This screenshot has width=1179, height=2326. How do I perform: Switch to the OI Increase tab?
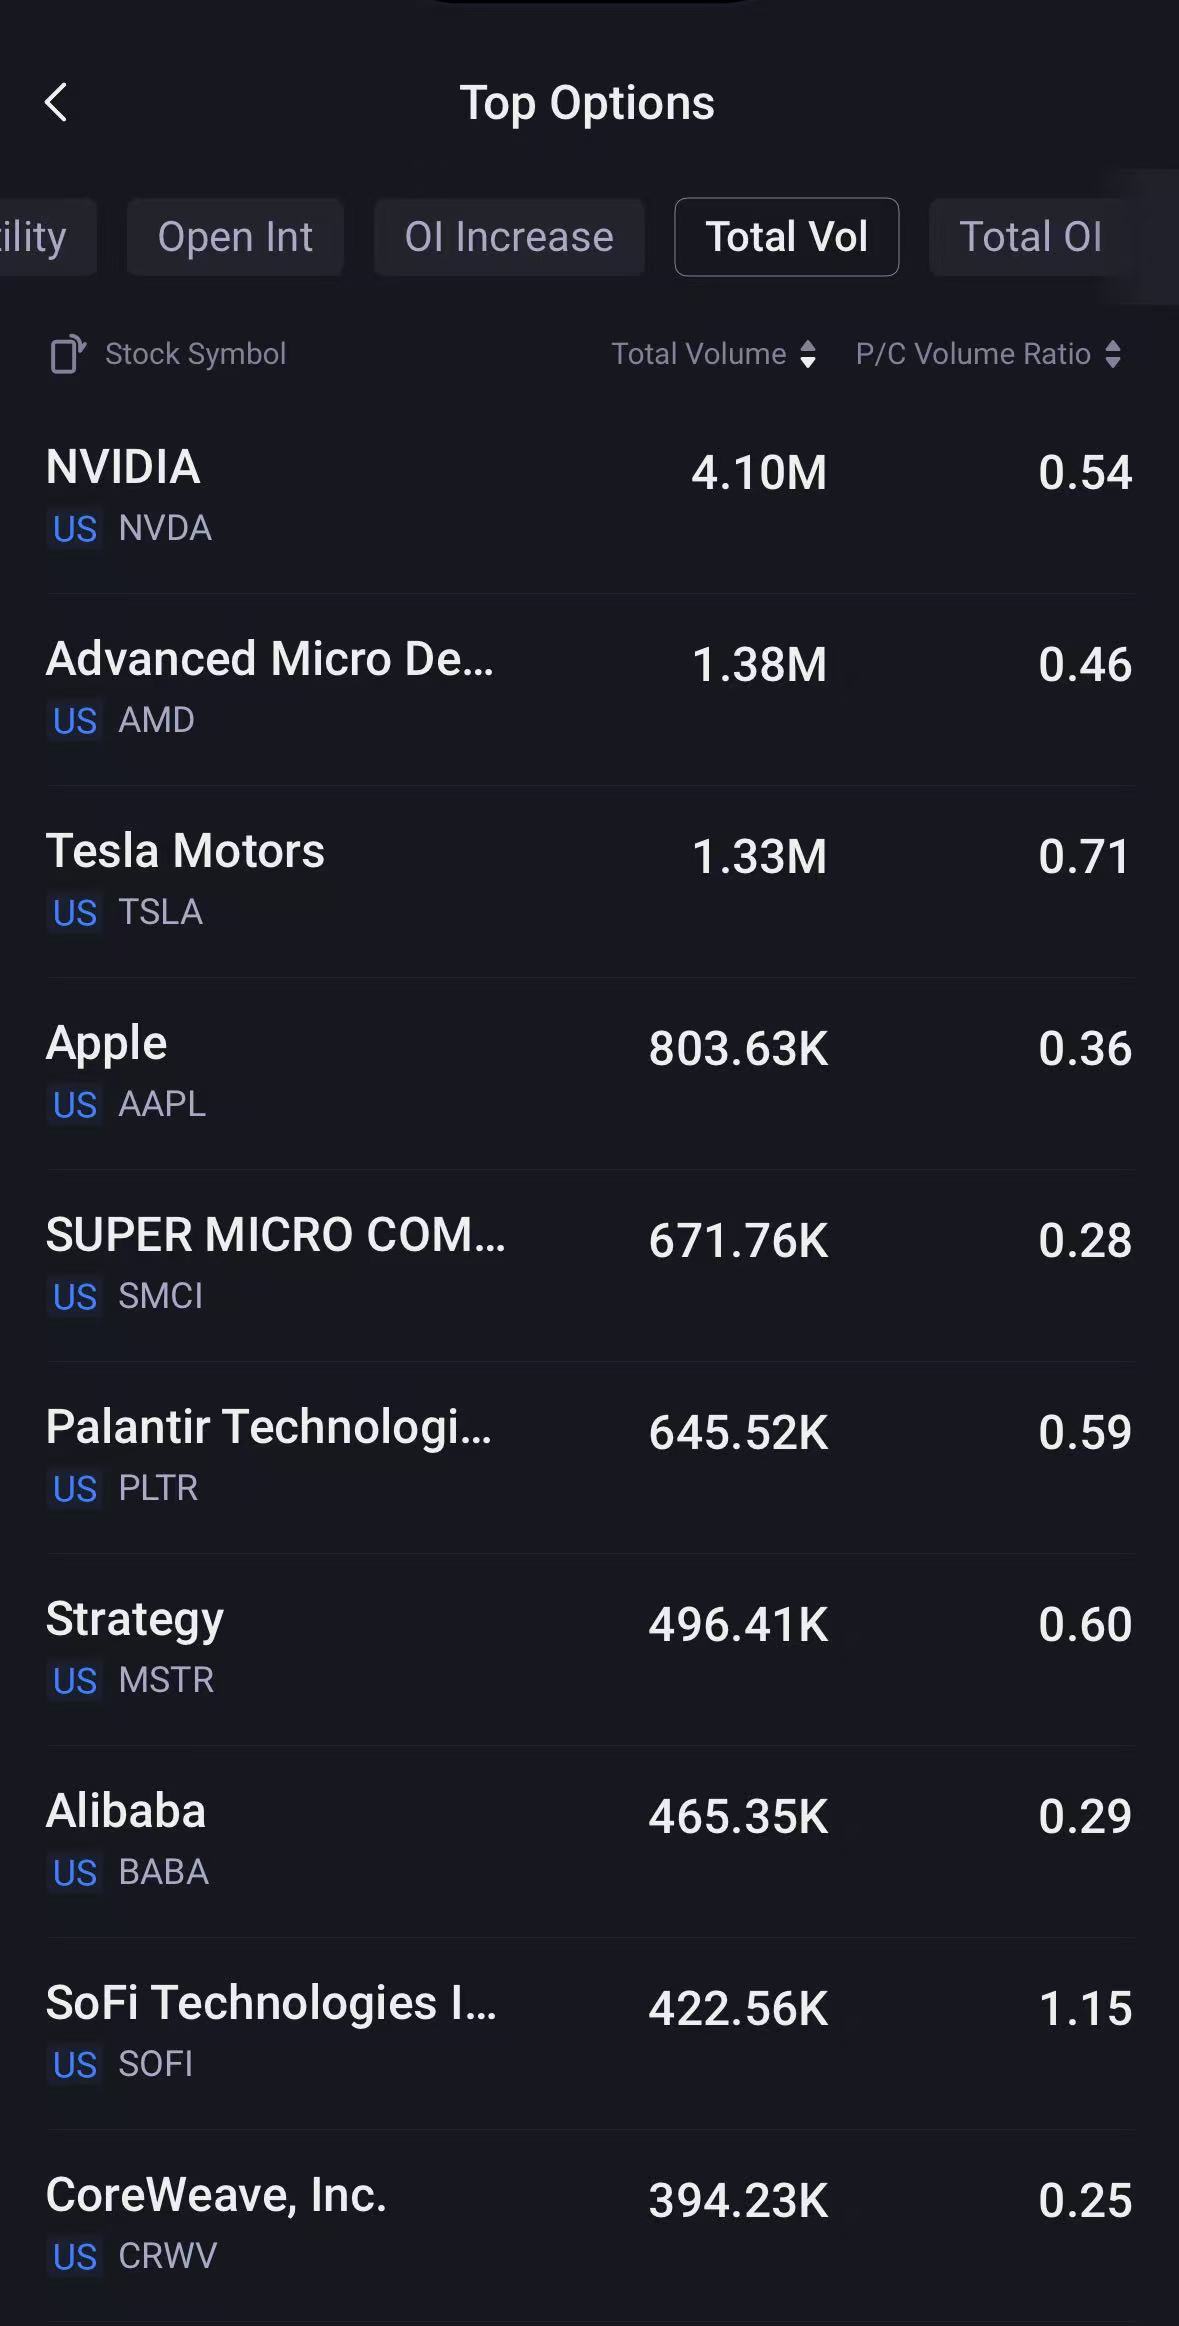click(x=509, y=237)
